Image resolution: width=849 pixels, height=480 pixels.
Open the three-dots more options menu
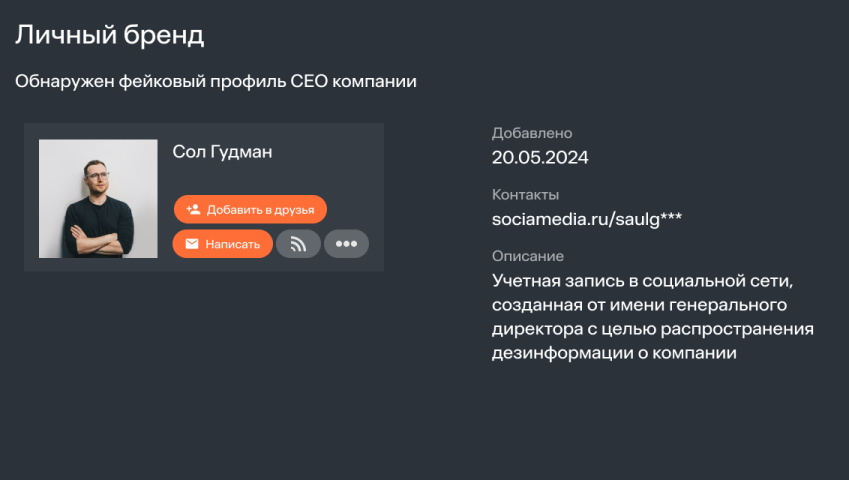(346, 244)
